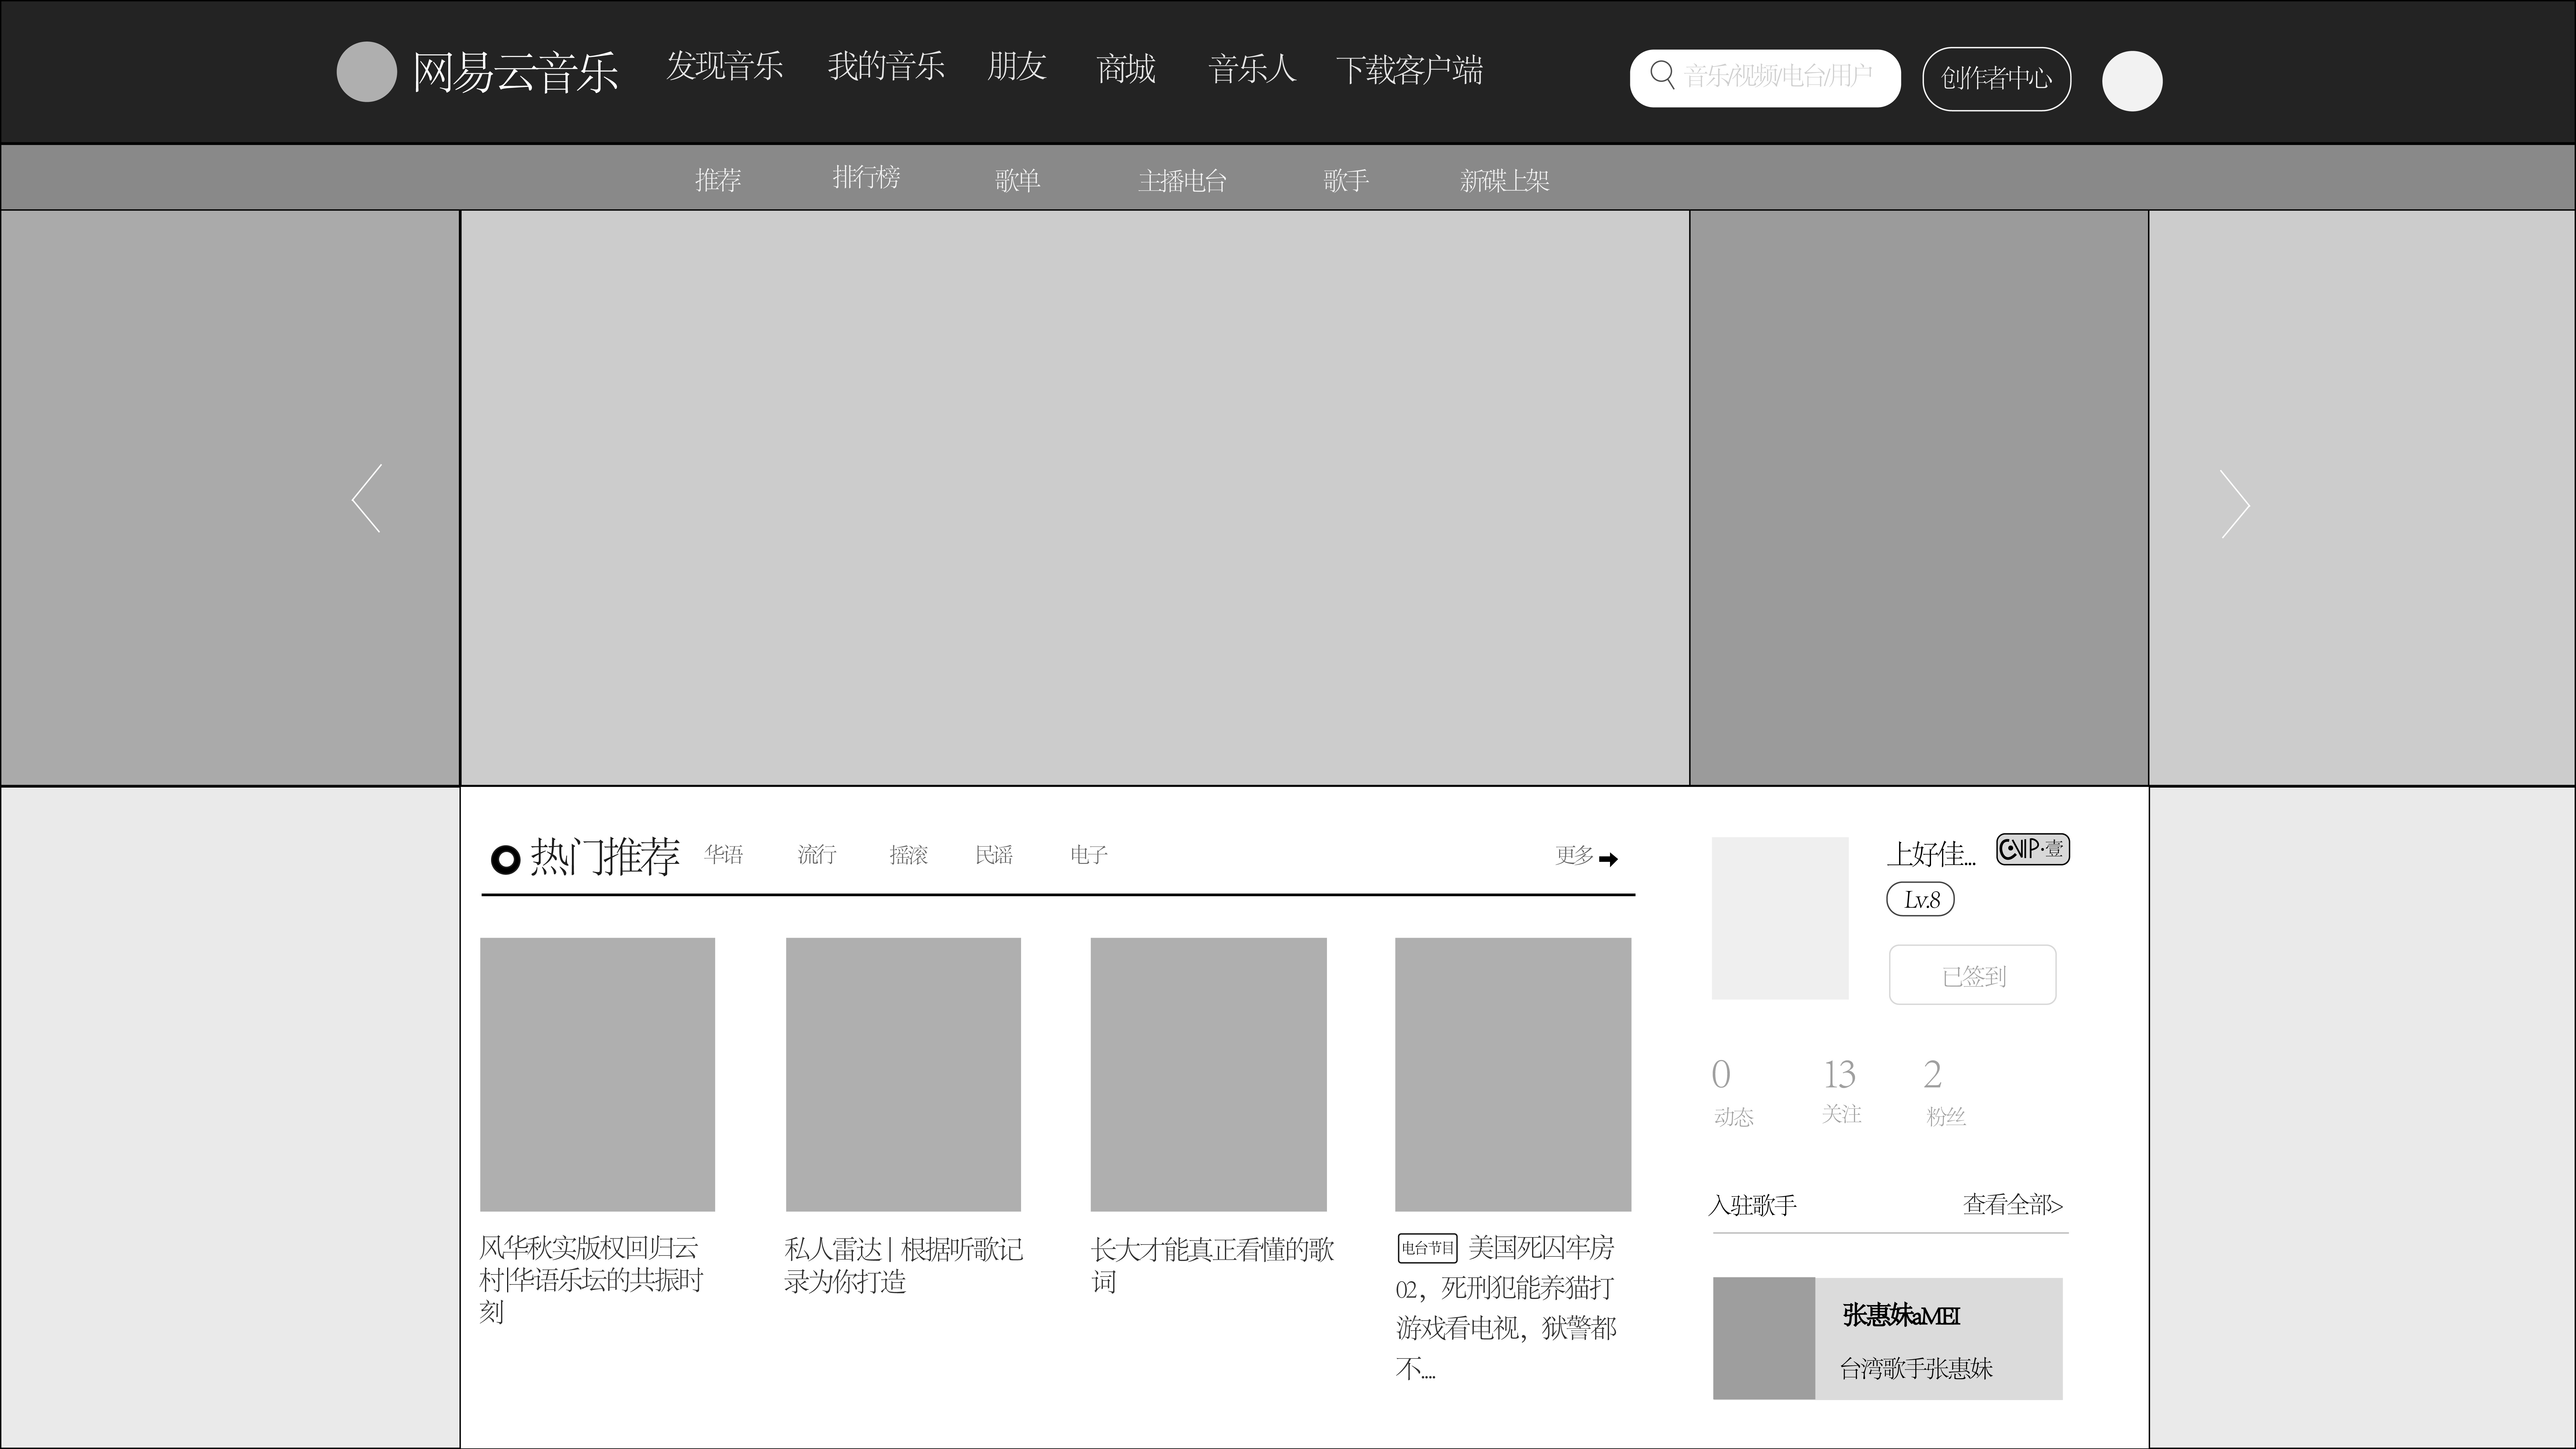Open the center banner image

pos(1075,498)
